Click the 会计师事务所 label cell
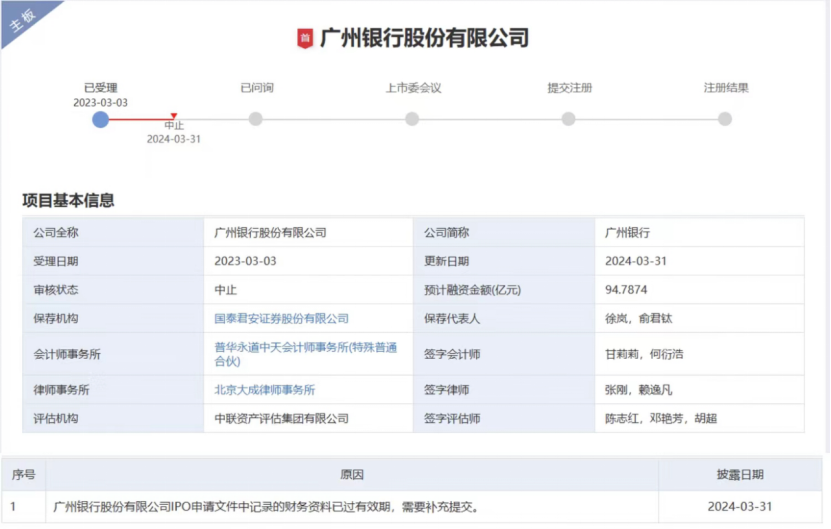The image size is (831, 529). 113,354
